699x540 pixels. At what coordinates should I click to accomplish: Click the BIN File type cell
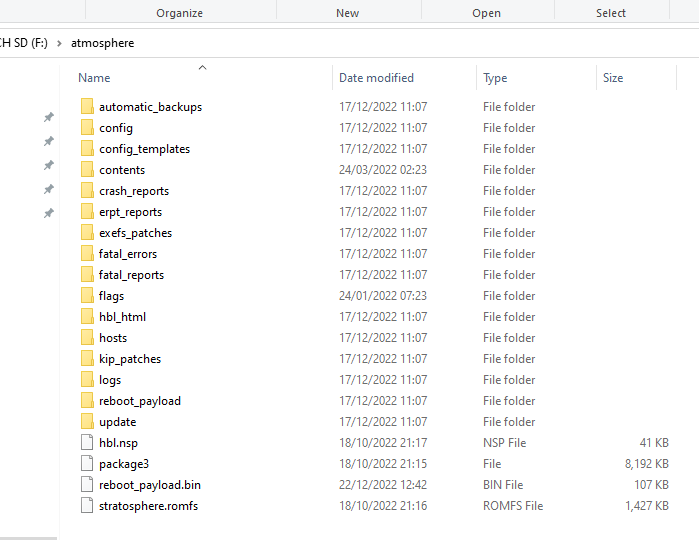pos(503,484)
